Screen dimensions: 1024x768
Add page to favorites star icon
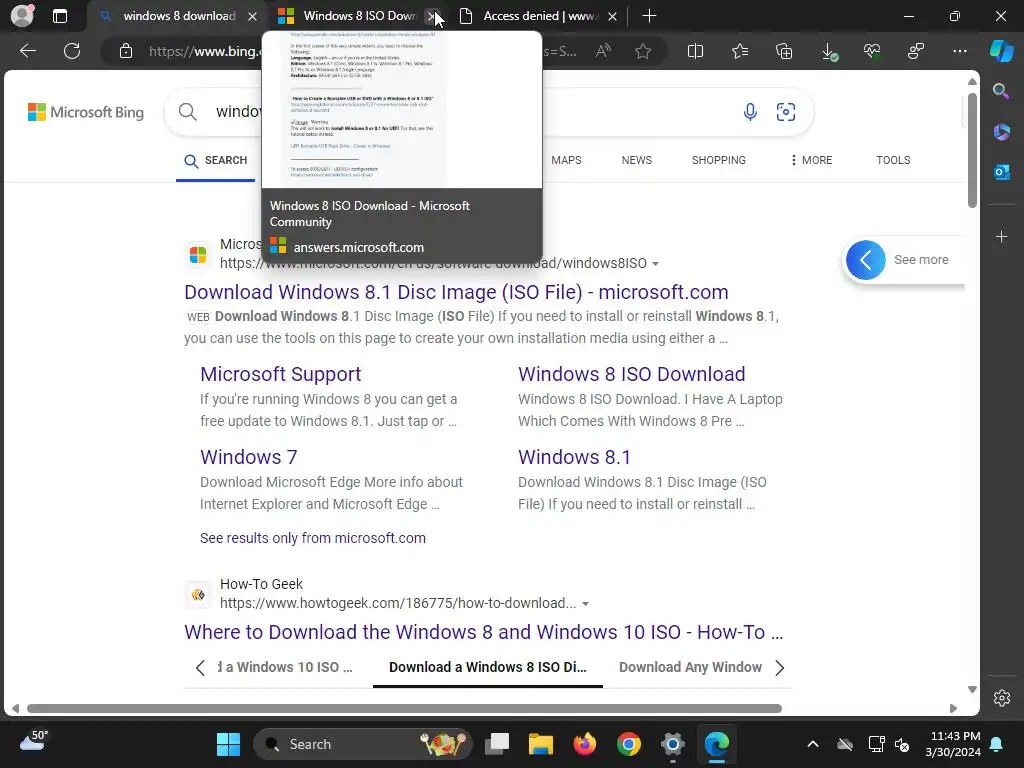(643, 51)
